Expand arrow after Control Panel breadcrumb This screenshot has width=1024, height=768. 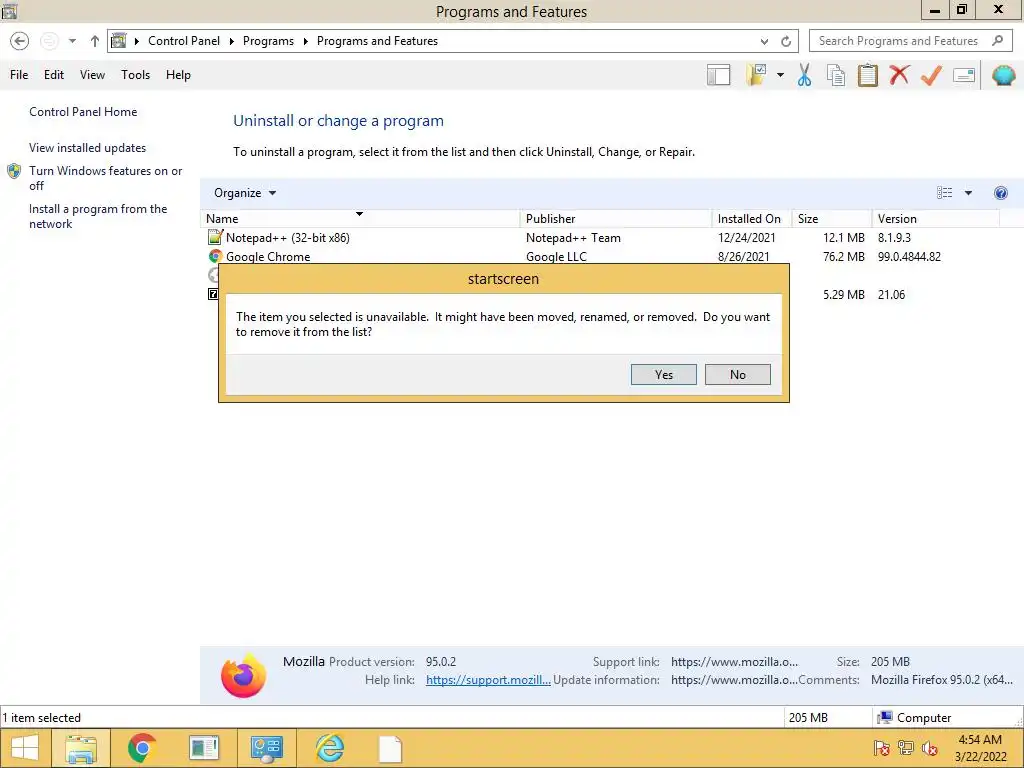232,41
